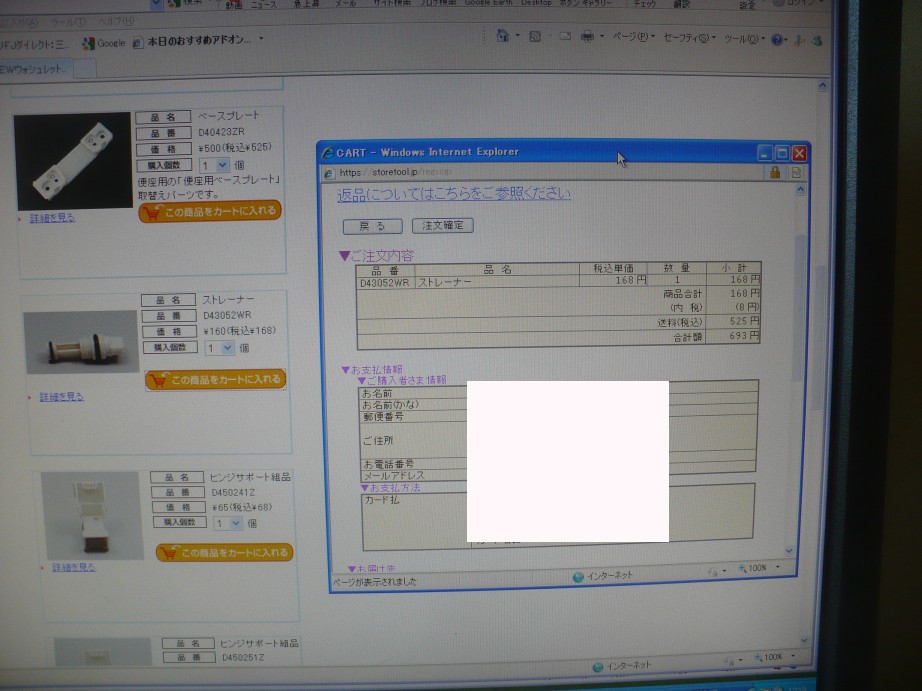Add ストレーナー to cart with orange button
The height and width of the screenshot is (691, 922).
(x=215, y=380)
